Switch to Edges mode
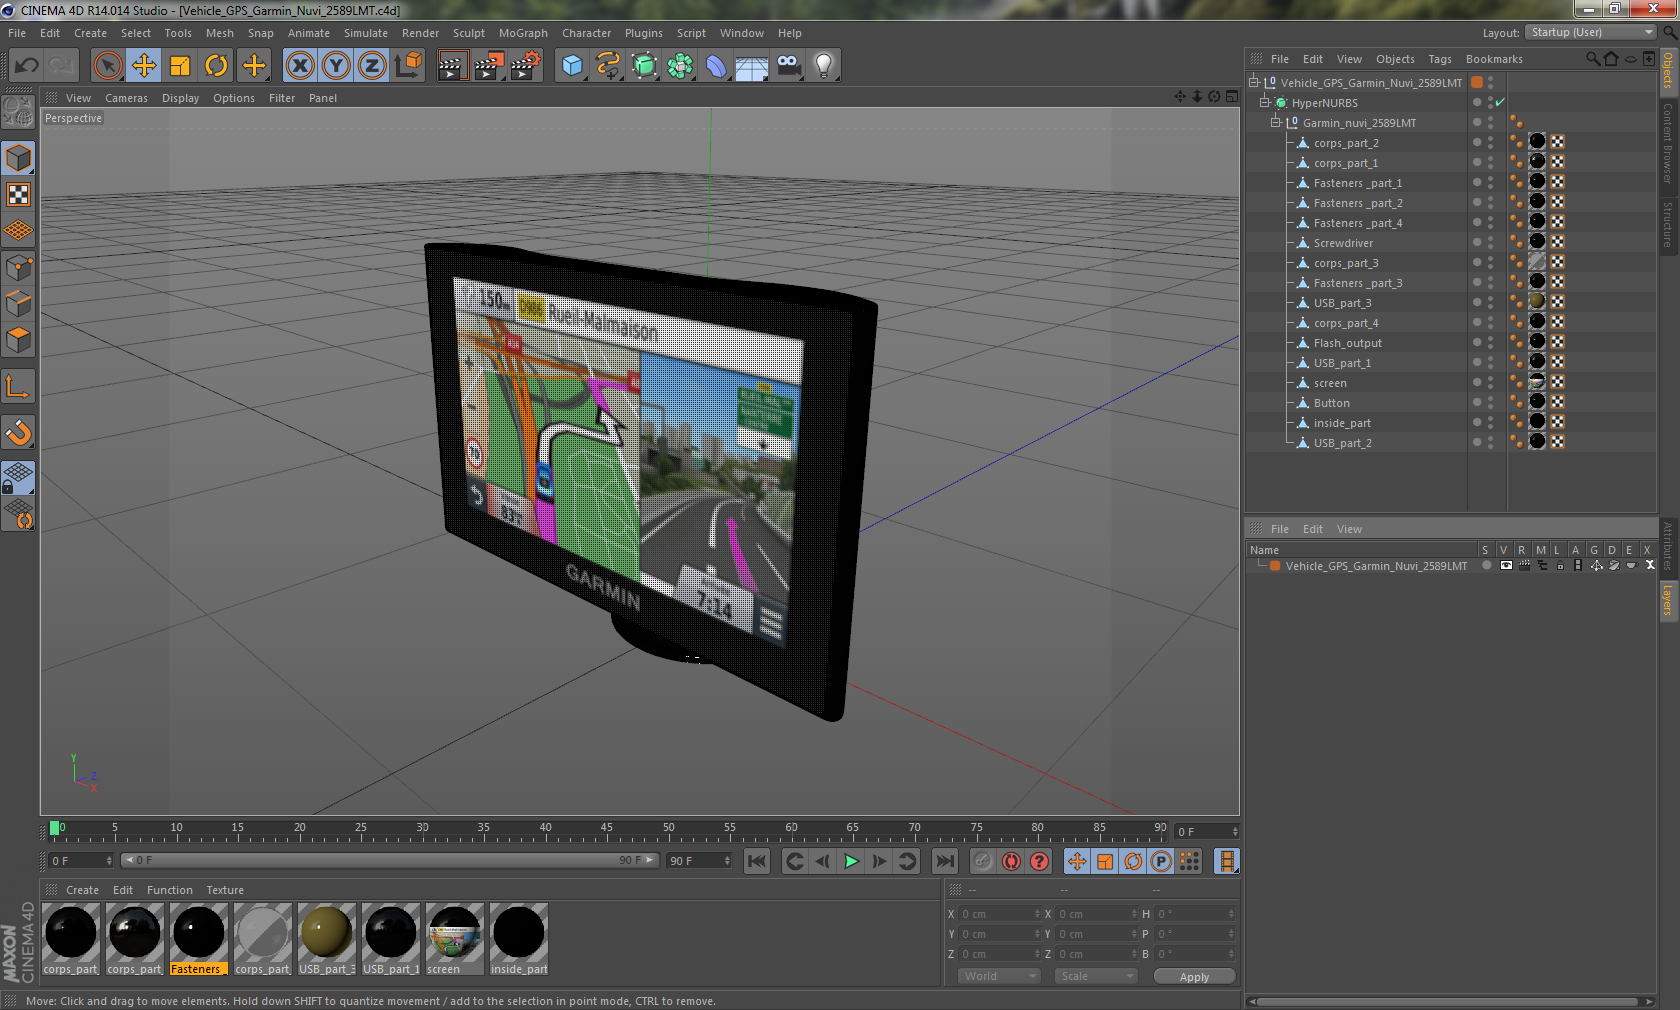The width and height of the screenshot is (1680, 1010). [19, 303]
